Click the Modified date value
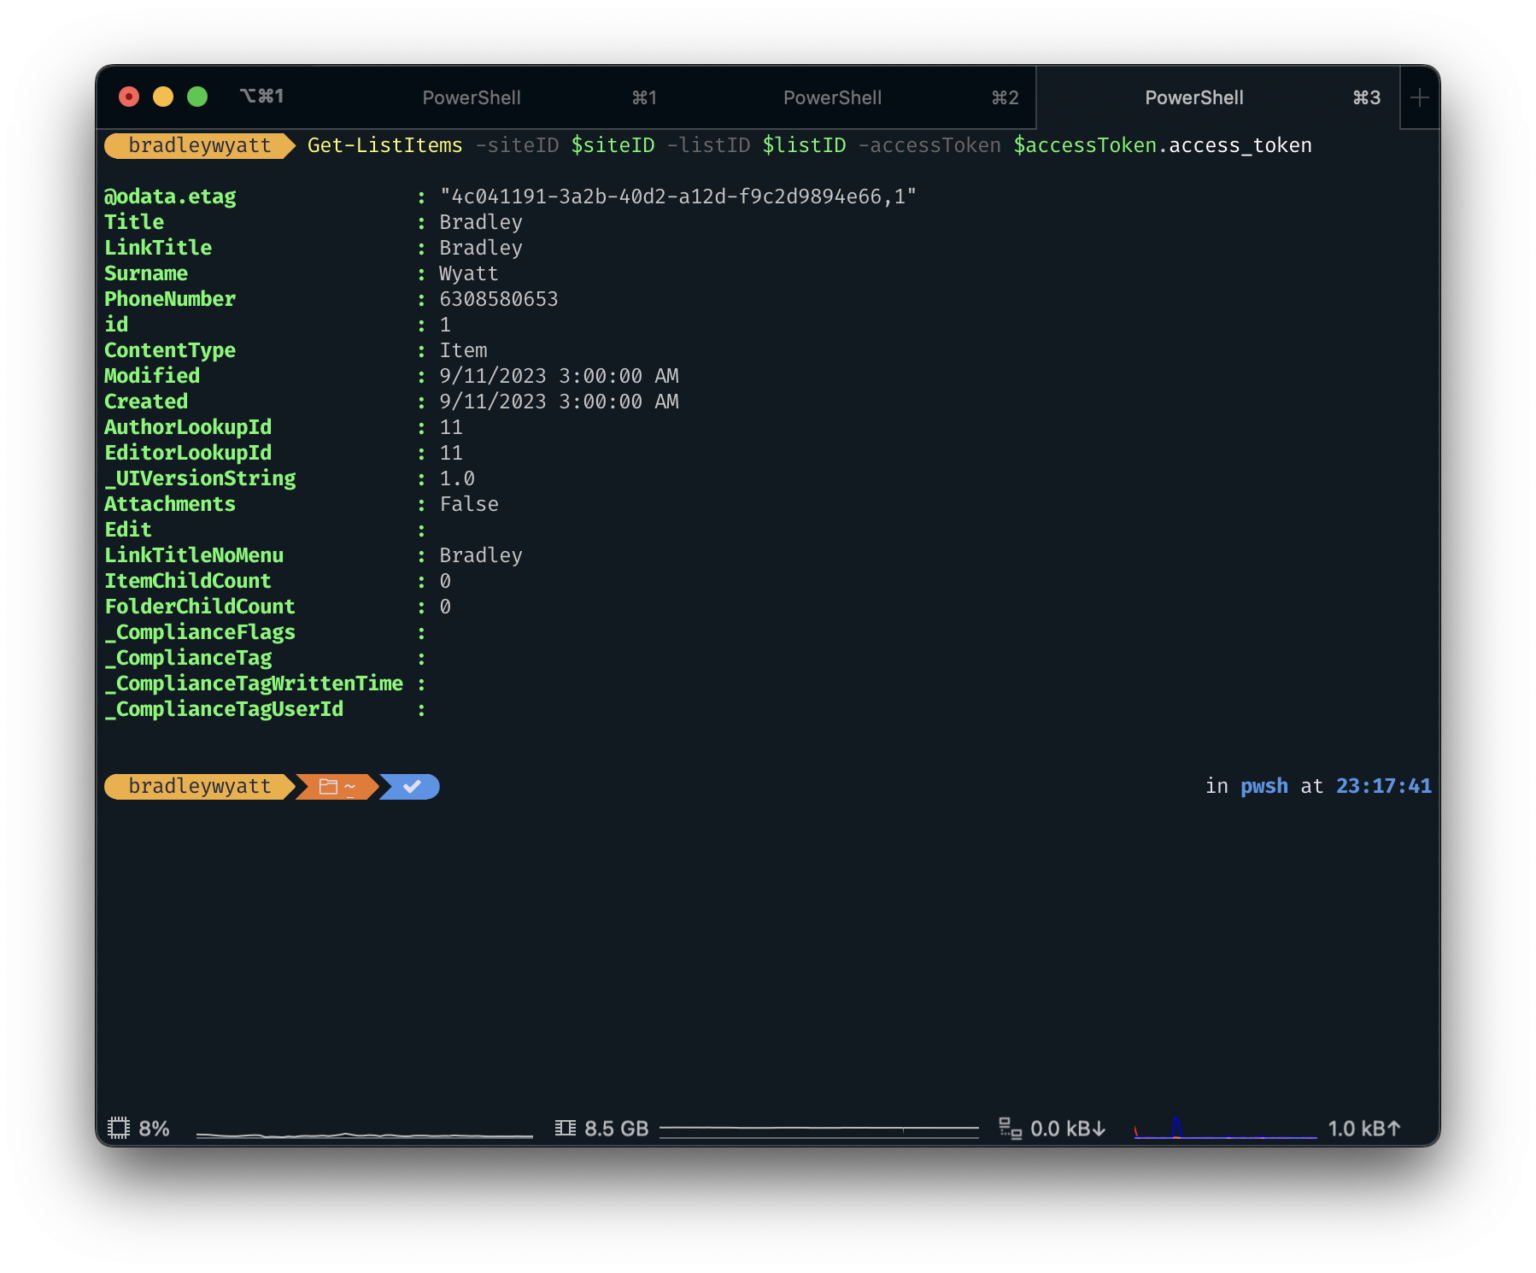The height and width of the screenshot is (1273, 1536). (559, 376)
